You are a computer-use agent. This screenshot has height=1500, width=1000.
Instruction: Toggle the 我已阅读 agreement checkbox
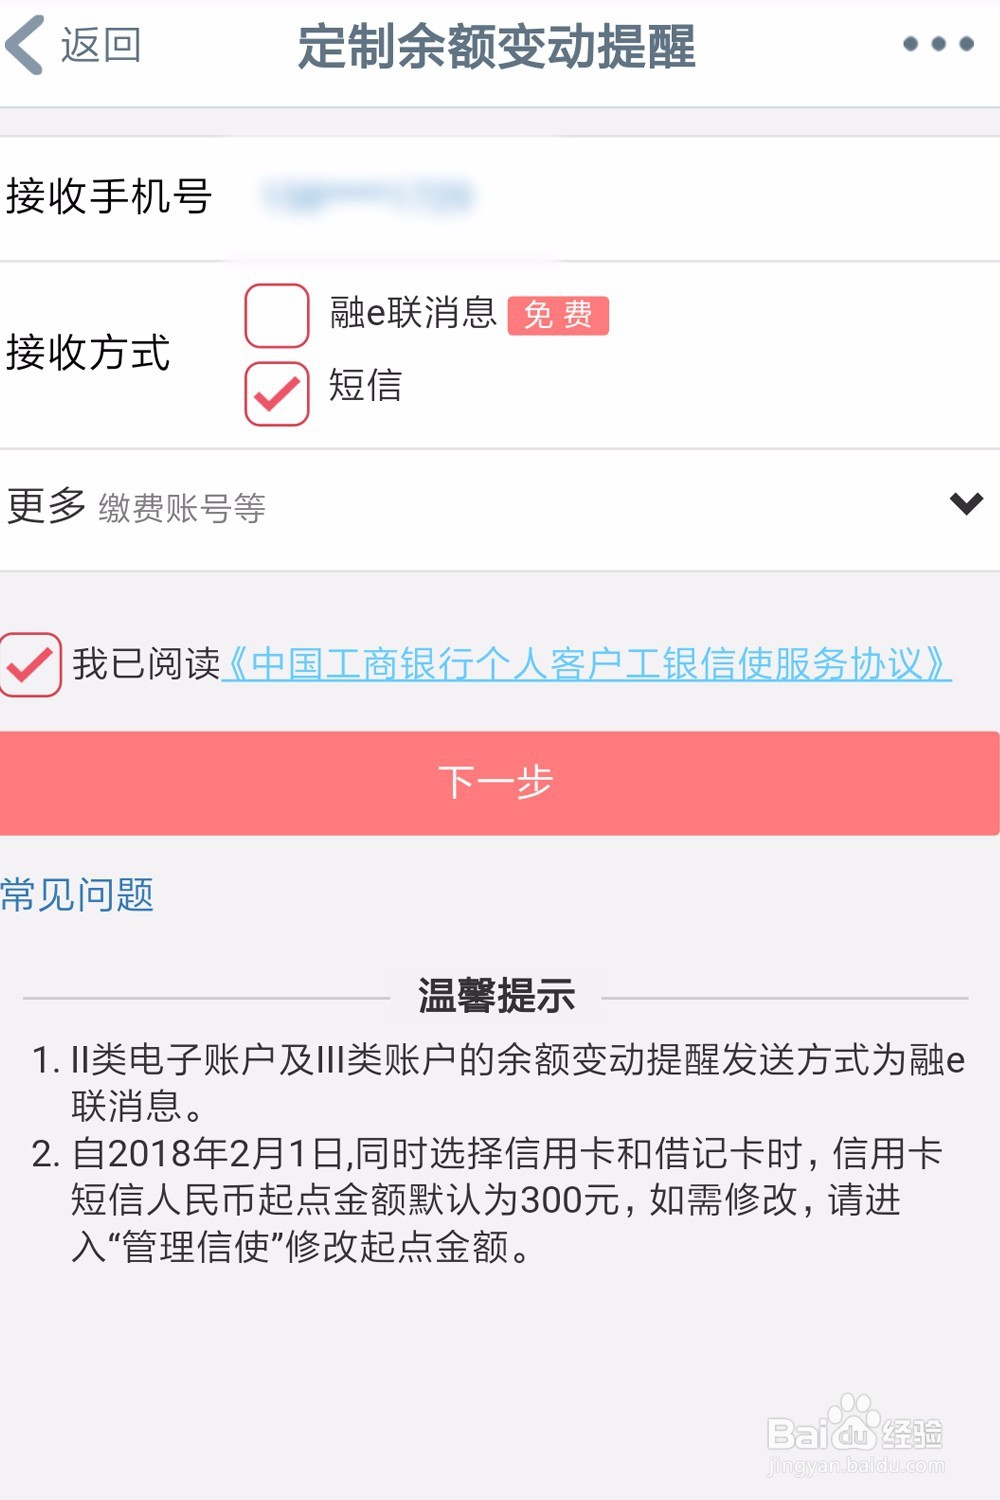coord(30,665)
